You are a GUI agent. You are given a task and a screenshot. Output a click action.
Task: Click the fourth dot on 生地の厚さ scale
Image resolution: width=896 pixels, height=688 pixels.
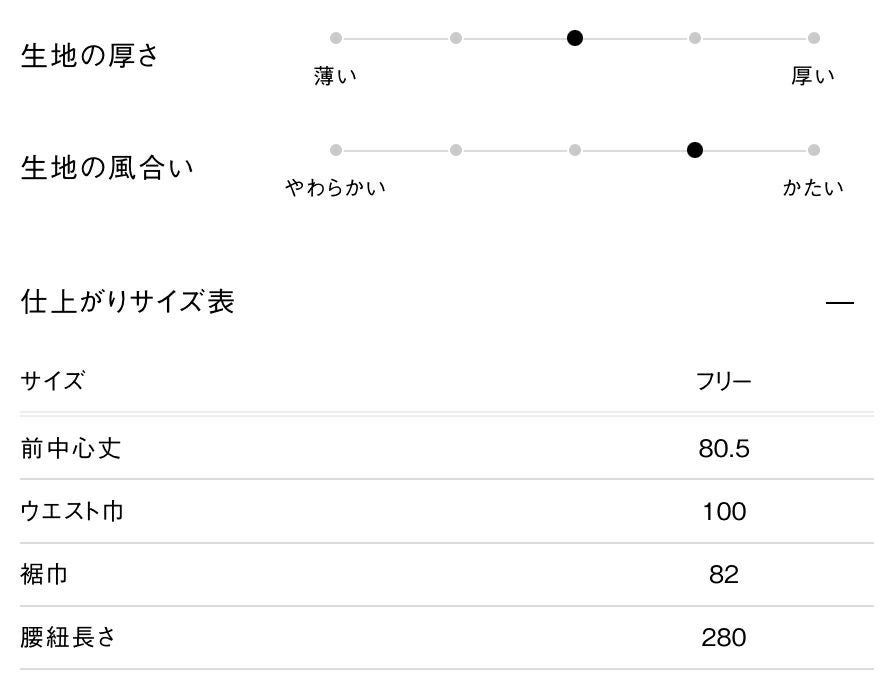[x=695, y=38]
